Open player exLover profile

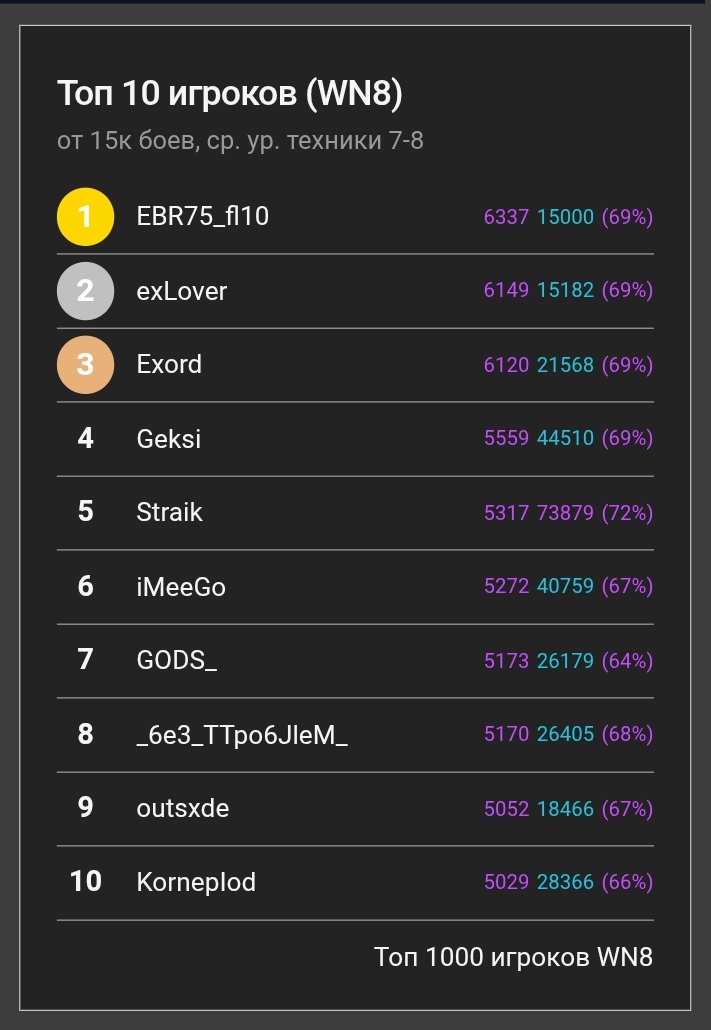[x=182, y=291]
